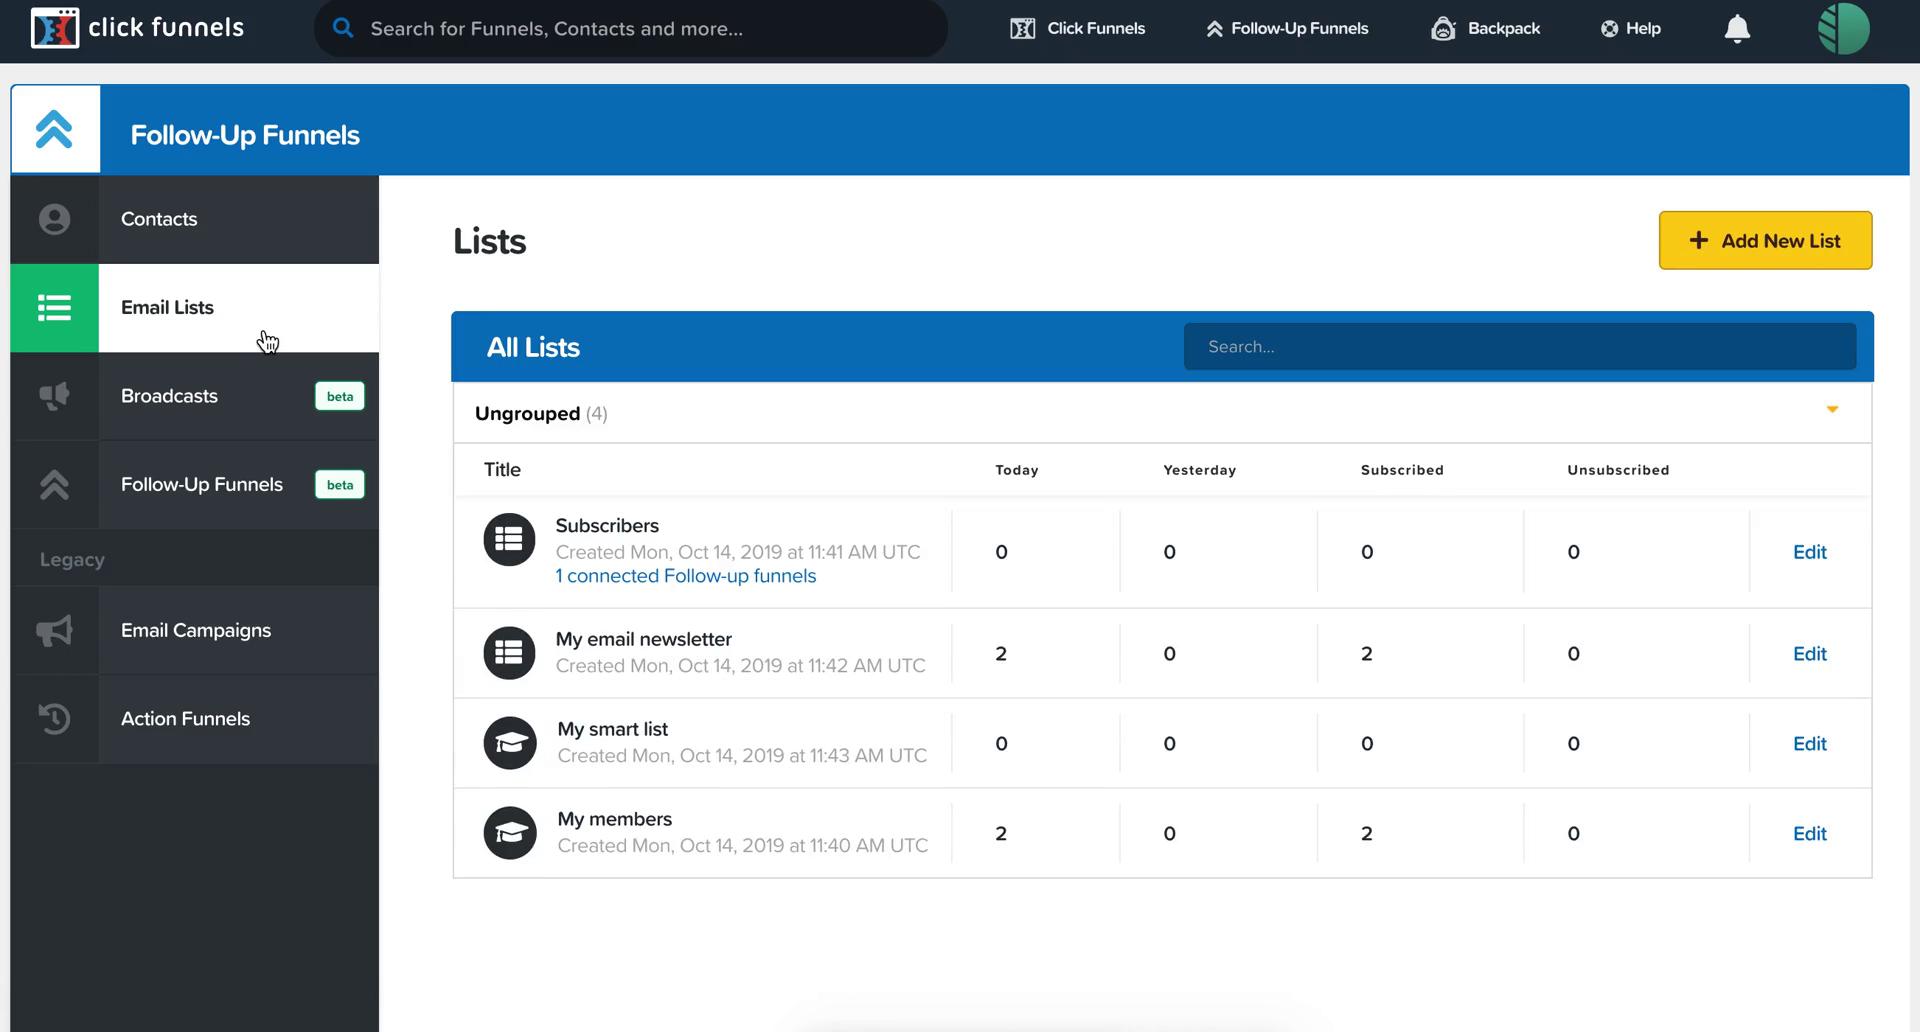This screenshot has height=1032, width=1920.
Task: Click the Action Funnels history icon
Action: (54, 719)
